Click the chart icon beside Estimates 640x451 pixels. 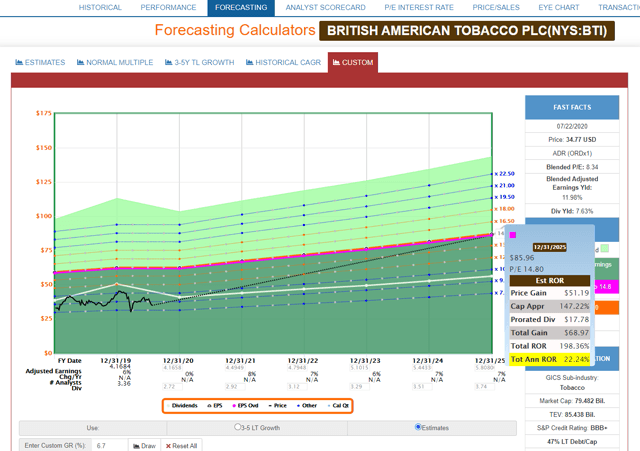click(x=19, y=62)
